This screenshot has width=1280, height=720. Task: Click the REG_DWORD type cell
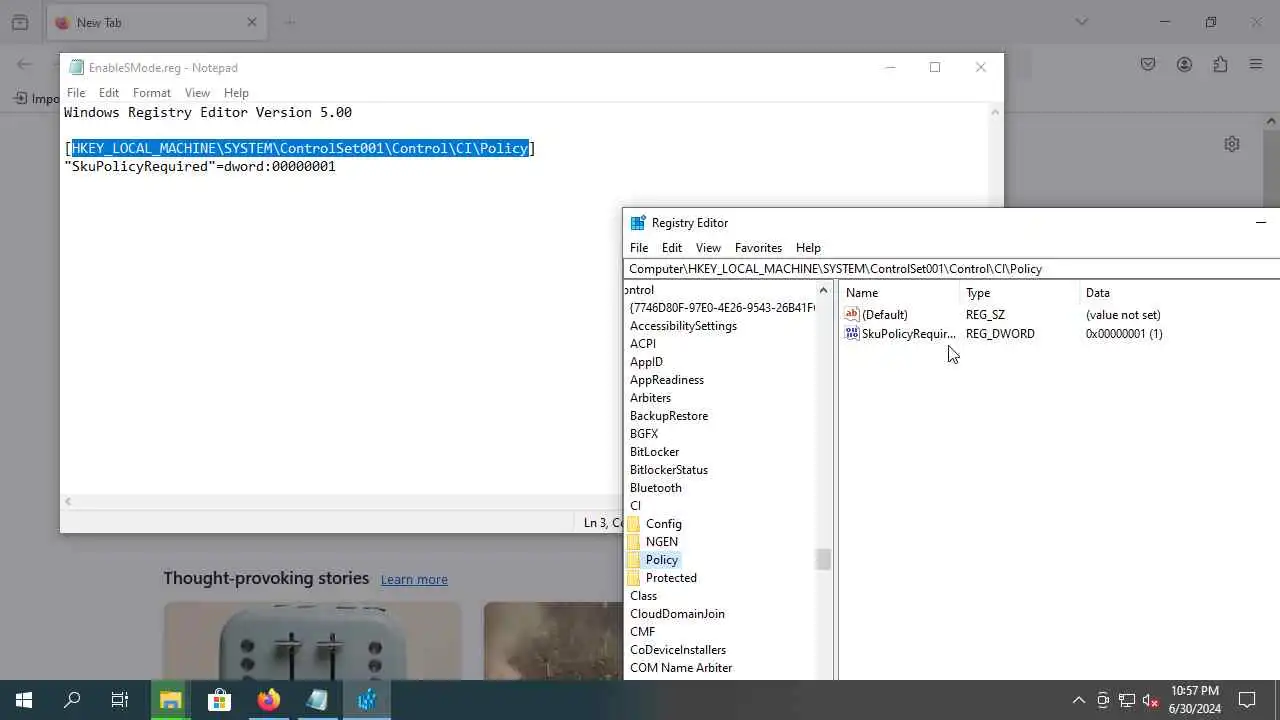pos(1000,334)
